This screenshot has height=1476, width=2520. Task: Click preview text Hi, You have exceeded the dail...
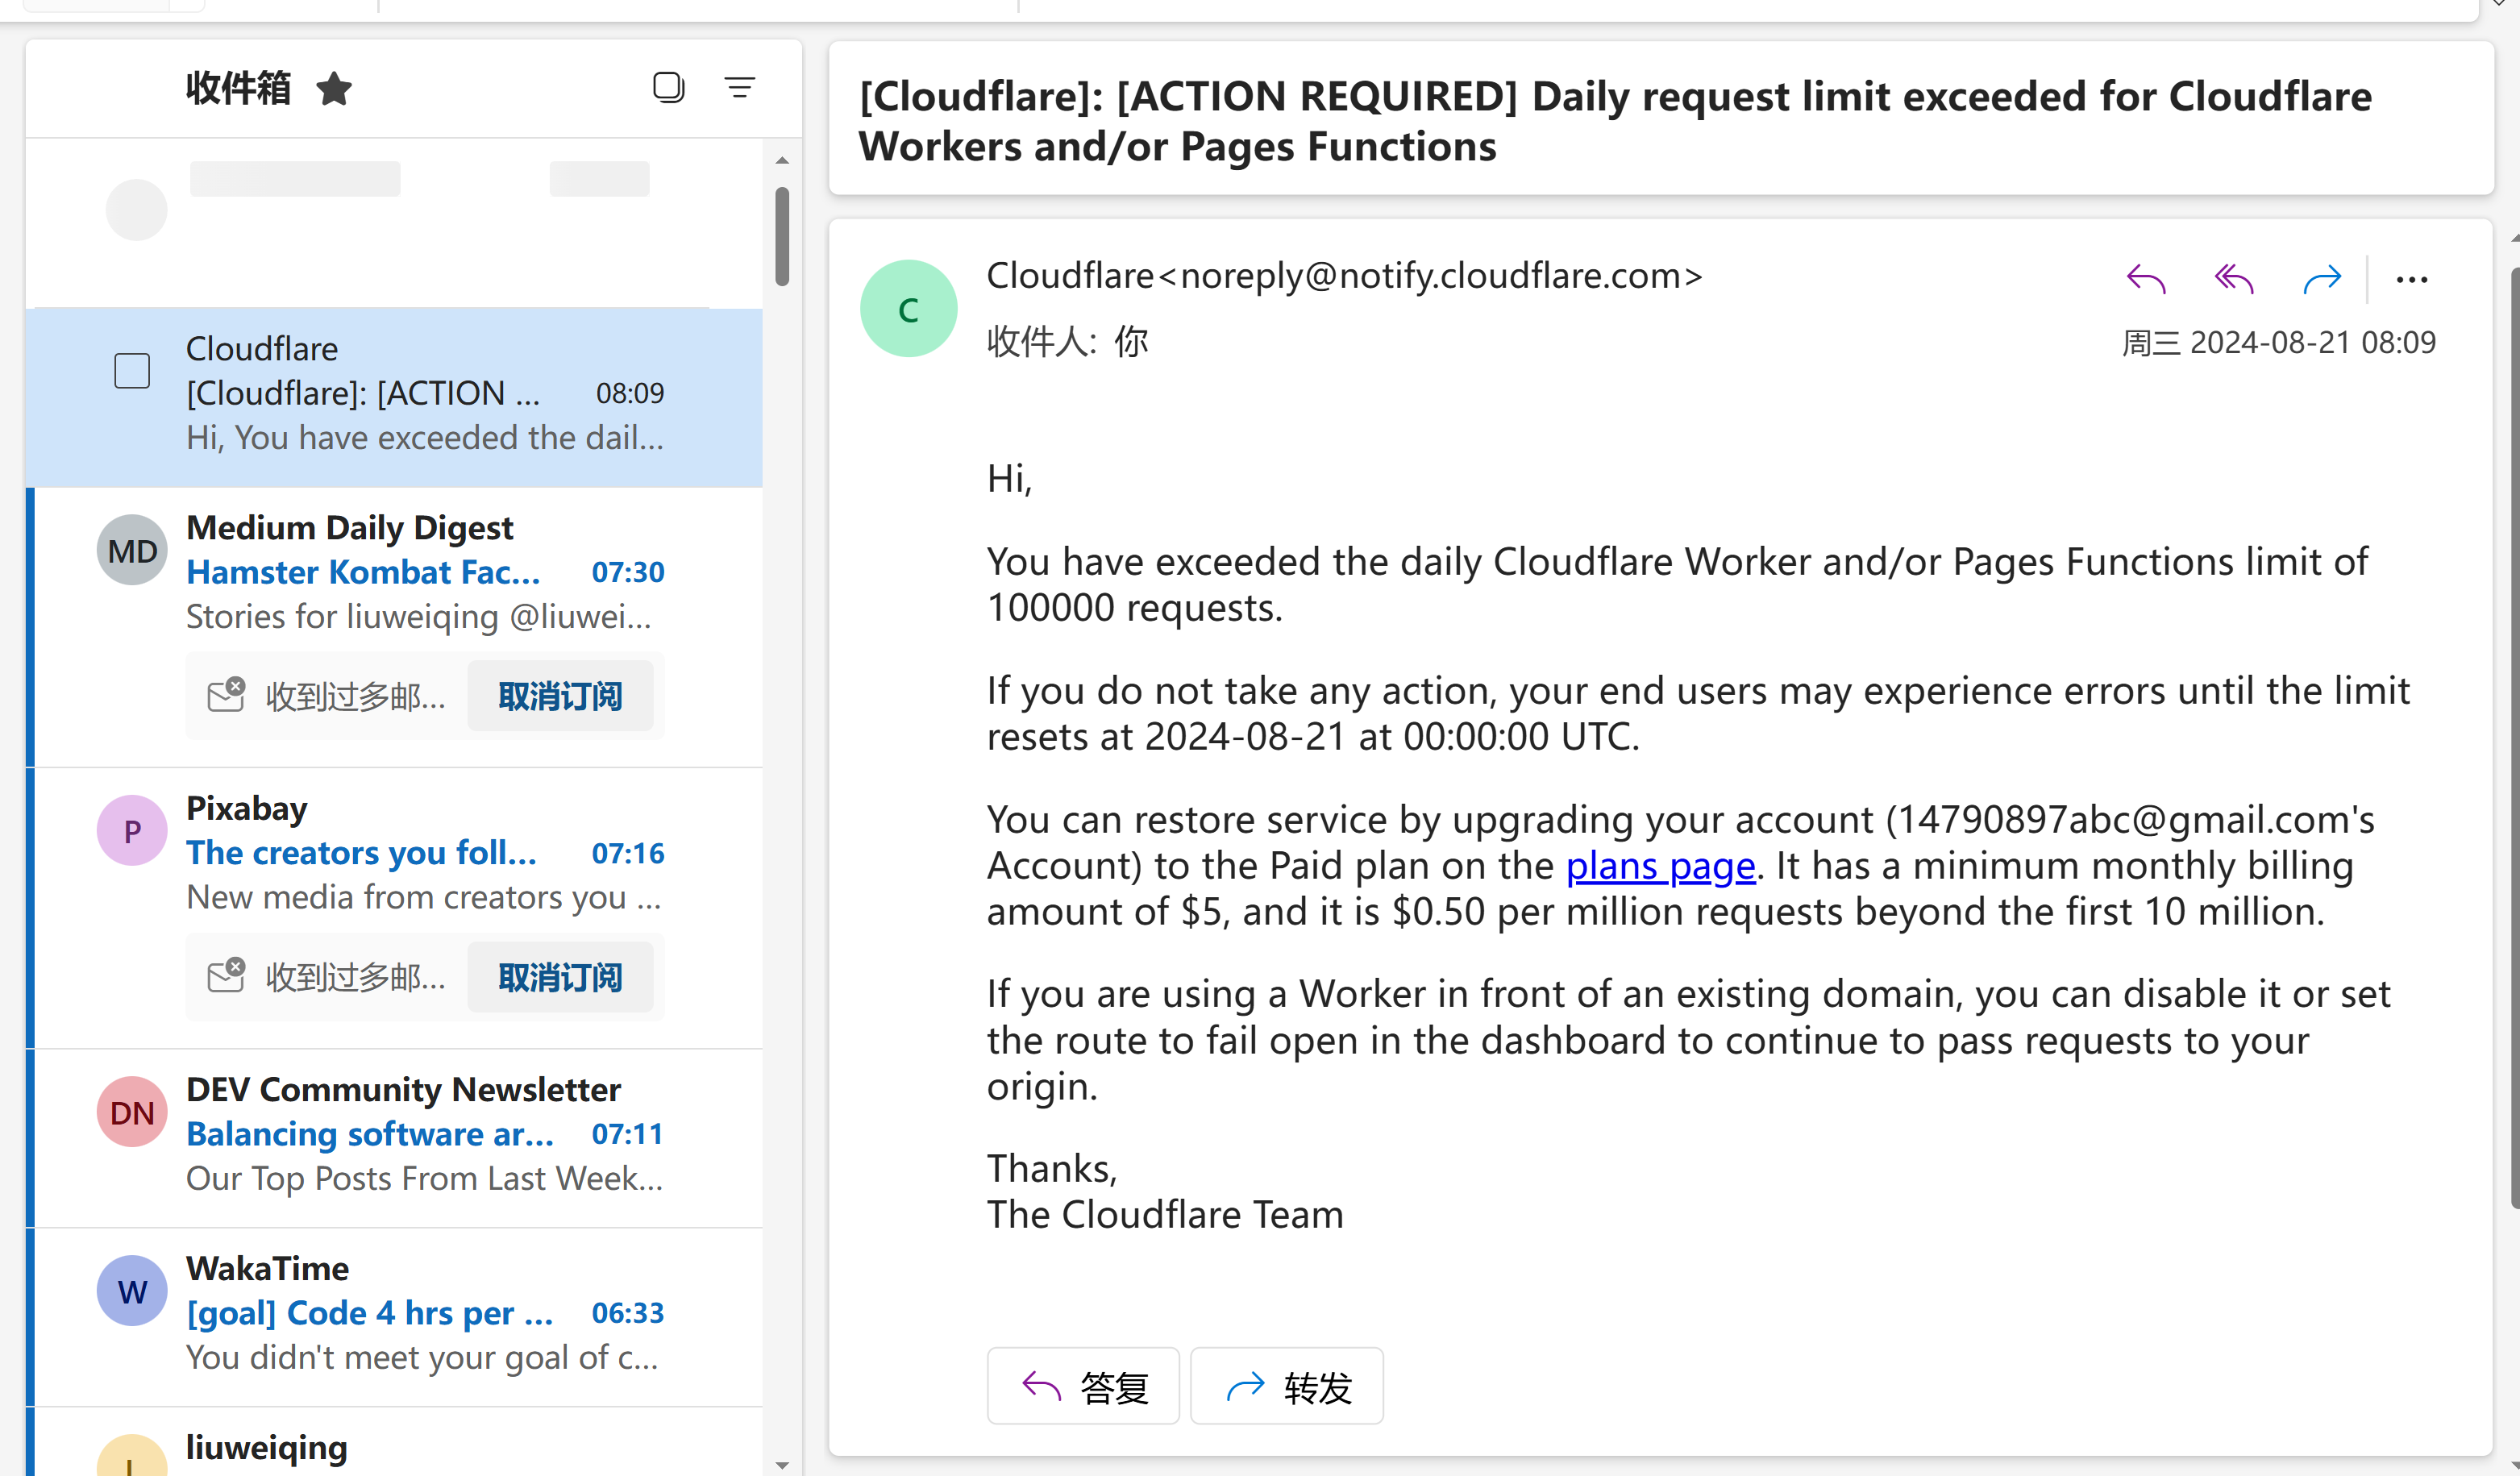[x=425, y=438]
